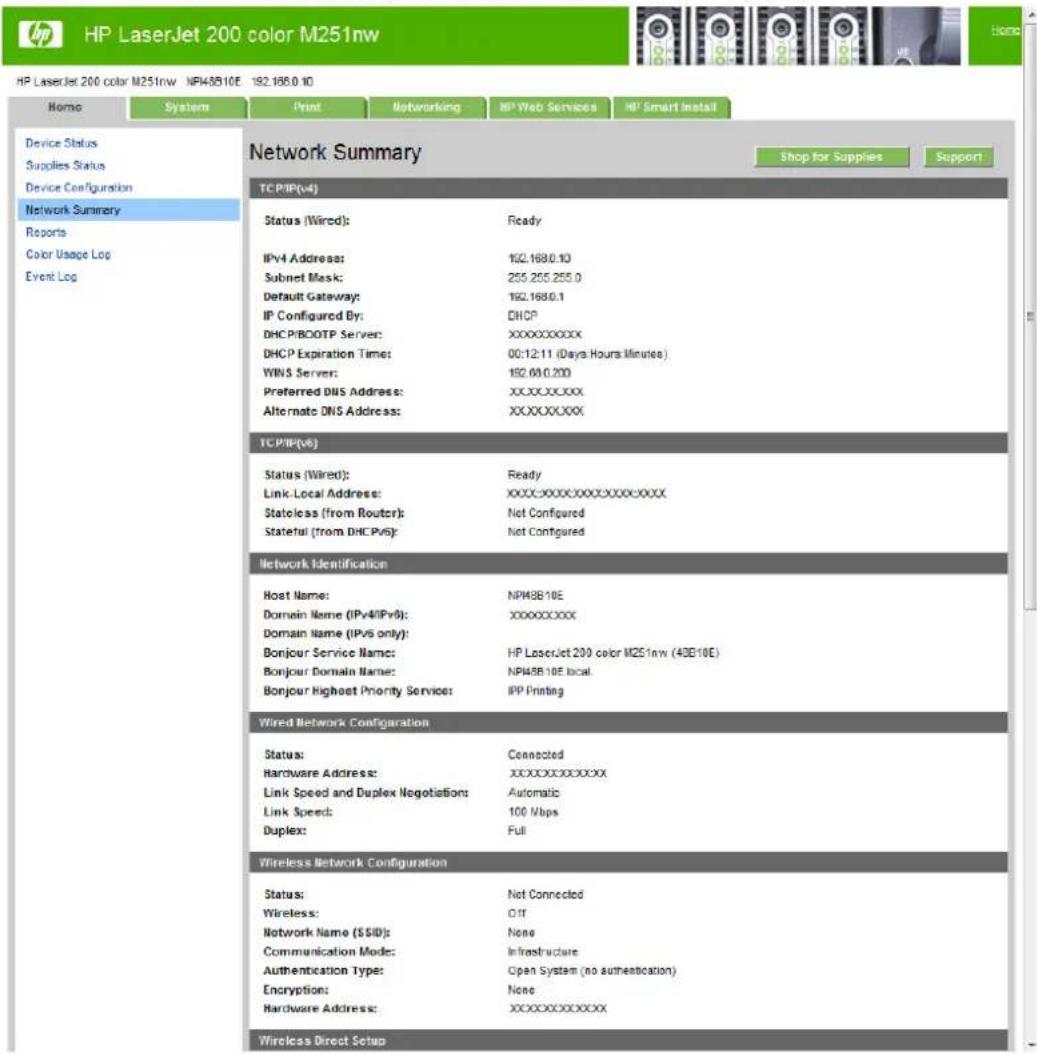1037x1054 pixels.
Task: Click the DHCP value for IP Configured By
Action: click(x=522, y=315)
